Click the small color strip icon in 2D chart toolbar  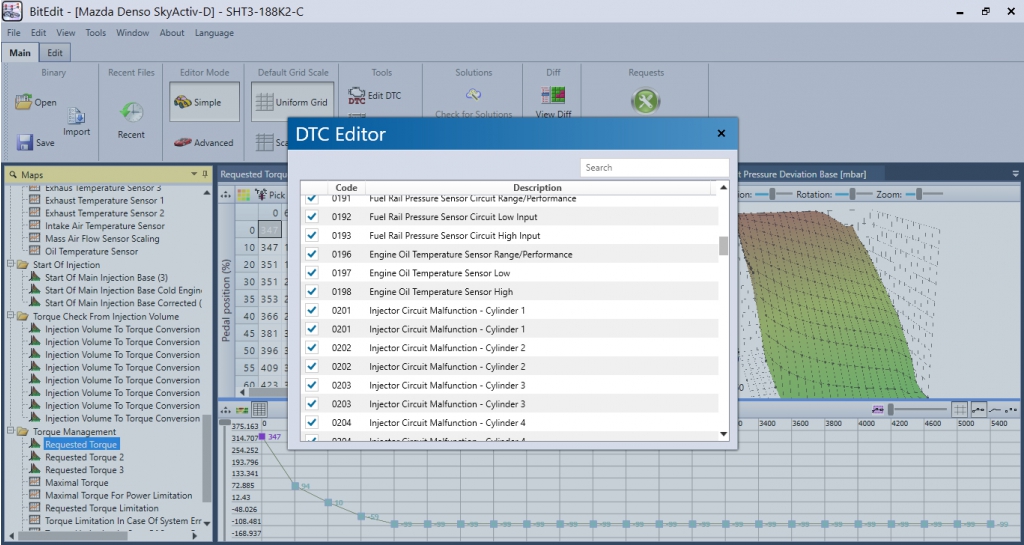[242, 409]
